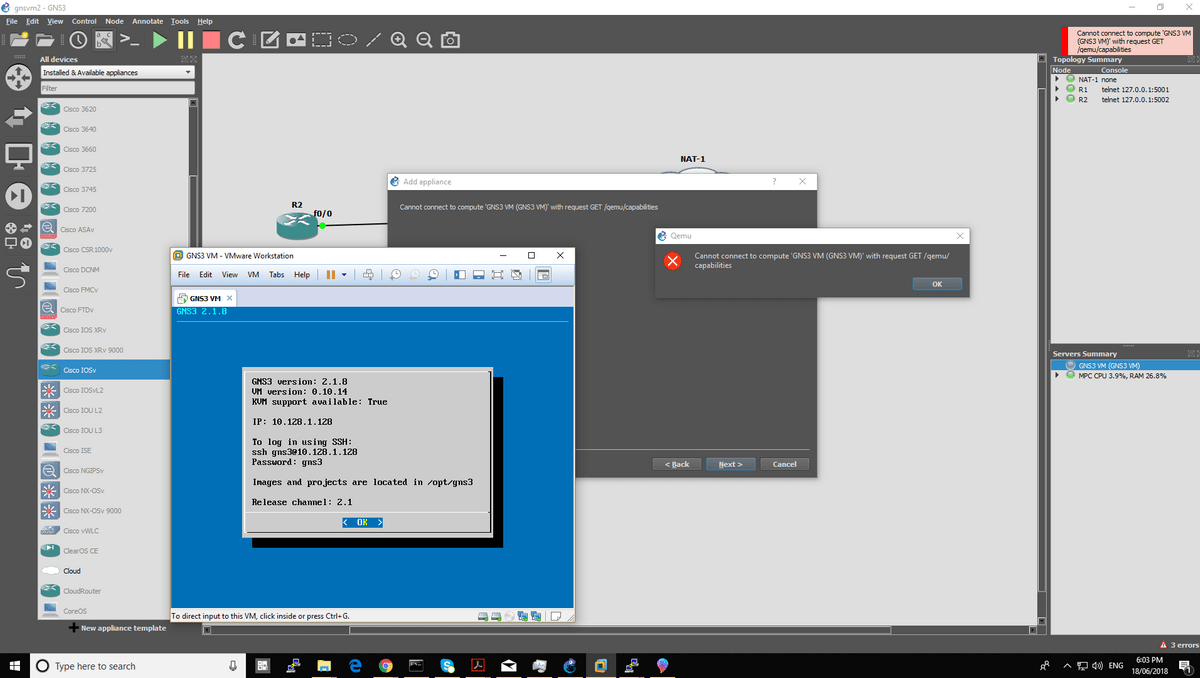
Task: Open the Annotate menu
Action: click(146, 20)
